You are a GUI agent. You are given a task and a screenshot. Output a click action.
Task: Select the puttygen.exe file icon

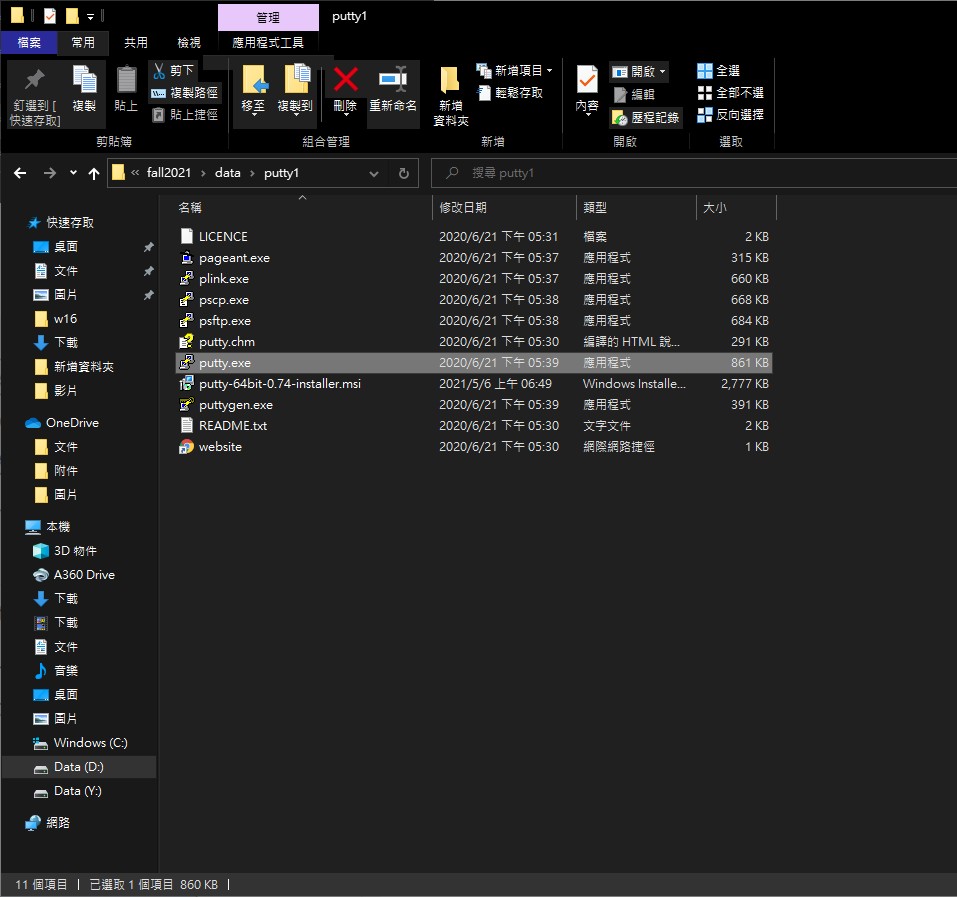(187, 405)
